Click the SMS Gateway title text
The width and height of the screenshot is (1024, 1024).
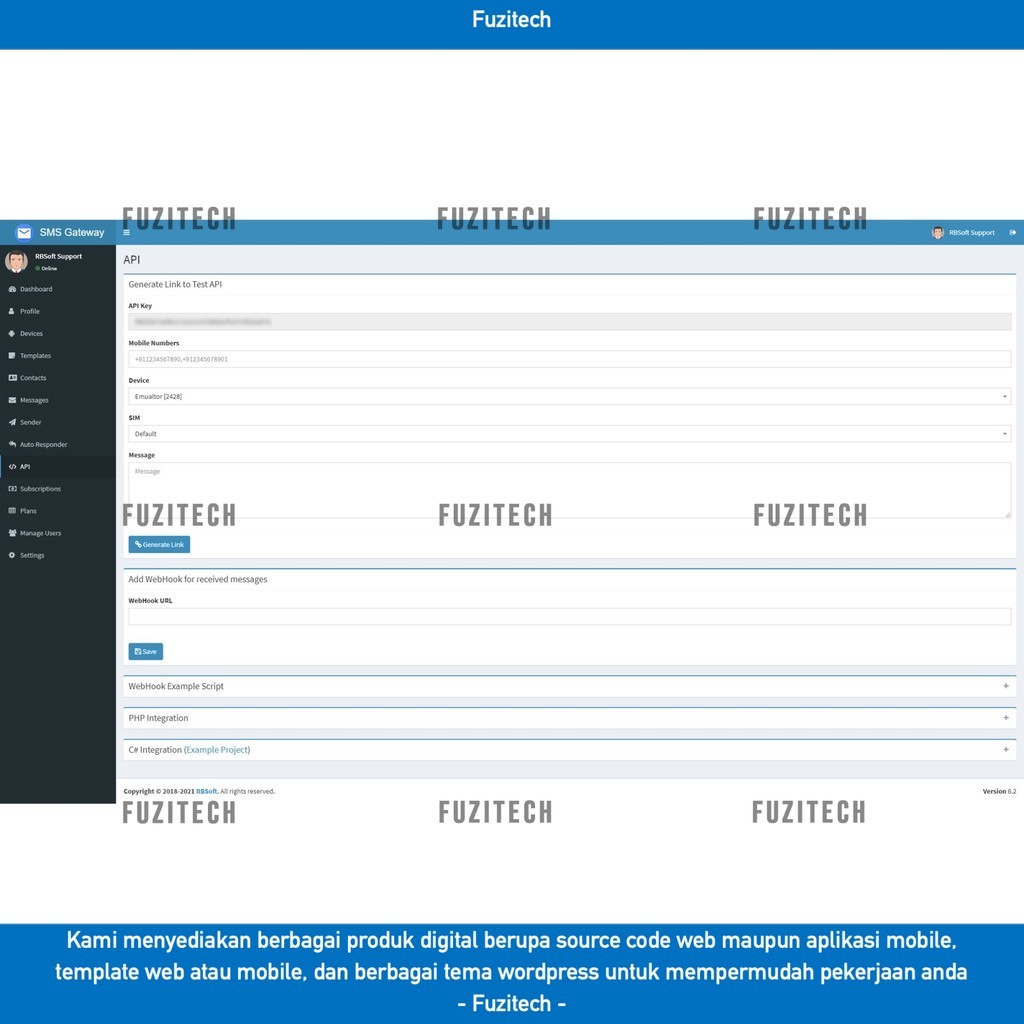coord(72,232)
